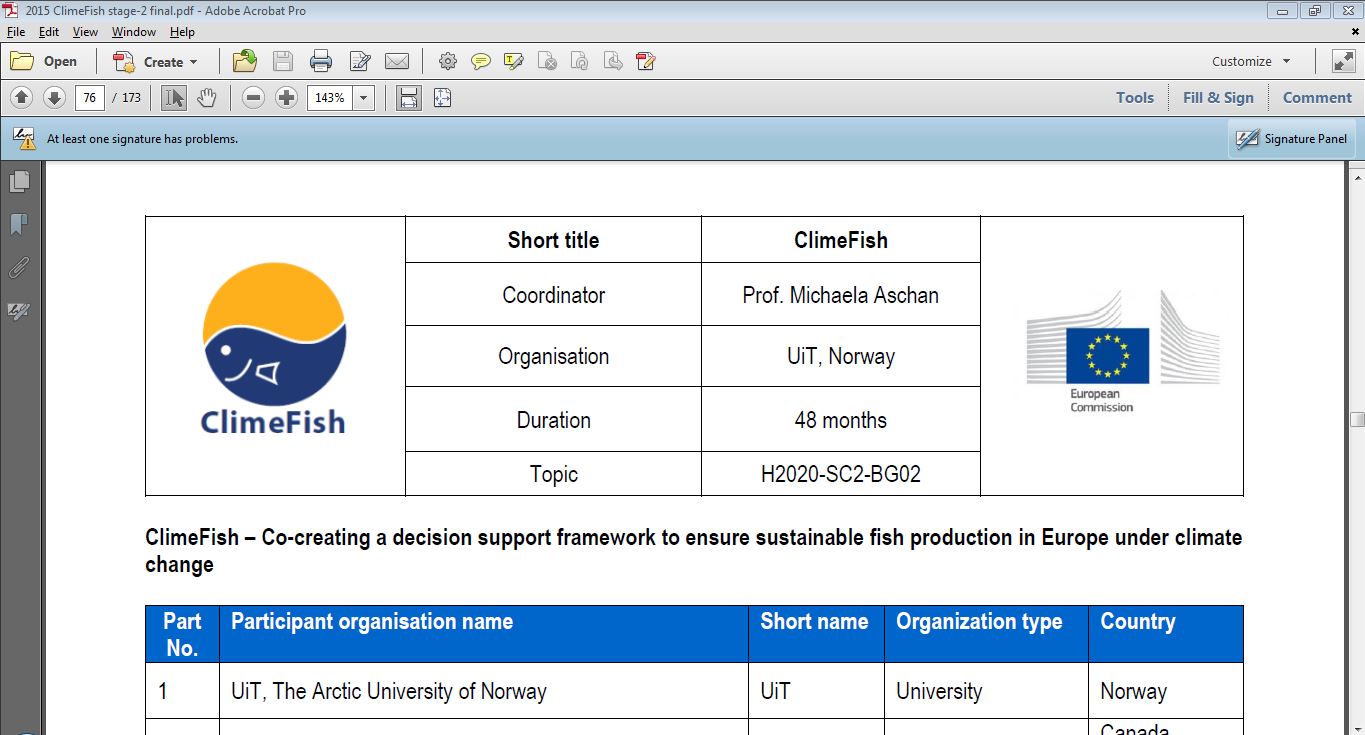Show the Page Thumbnails panel
The image size is (1365, 735).
tap(20, 182)
